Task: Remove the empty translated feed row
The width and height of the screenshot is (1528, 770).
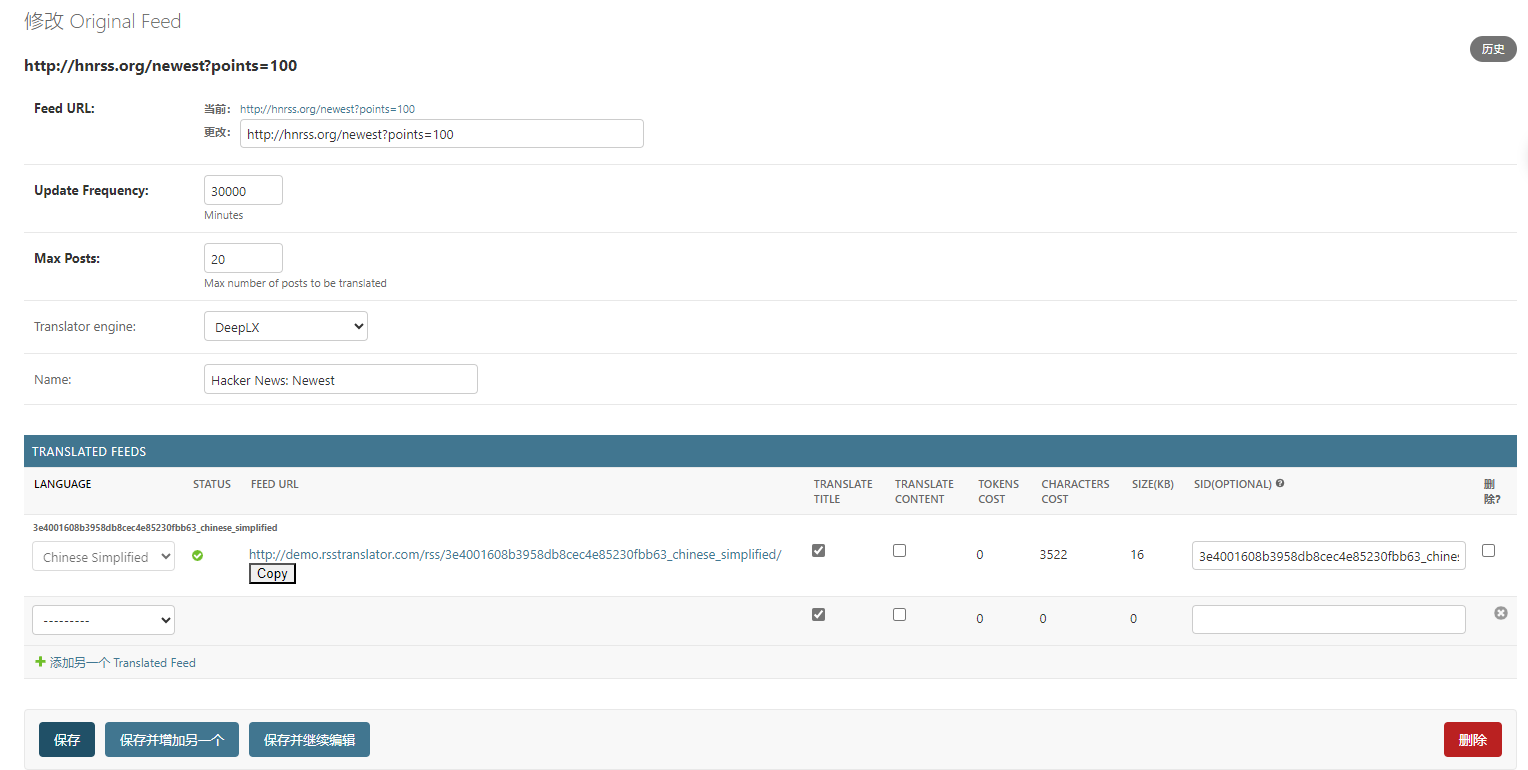Action: 1500,613
